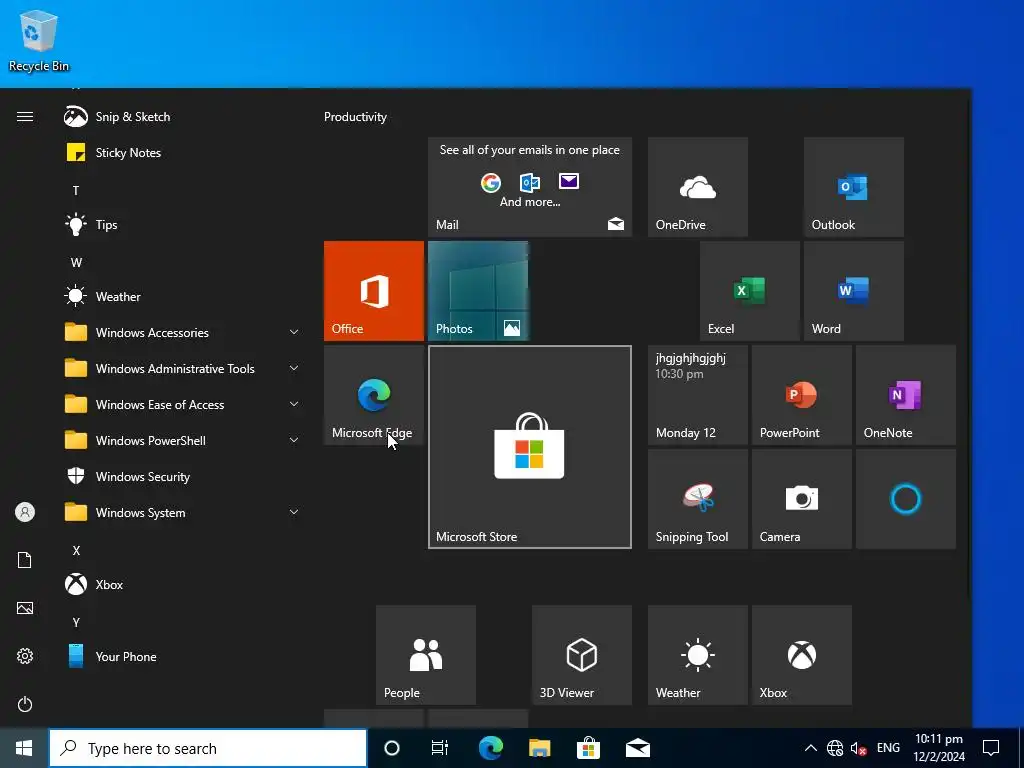Open the user account menu
This screenshot has width=1024, height=768.
point(25,512)
